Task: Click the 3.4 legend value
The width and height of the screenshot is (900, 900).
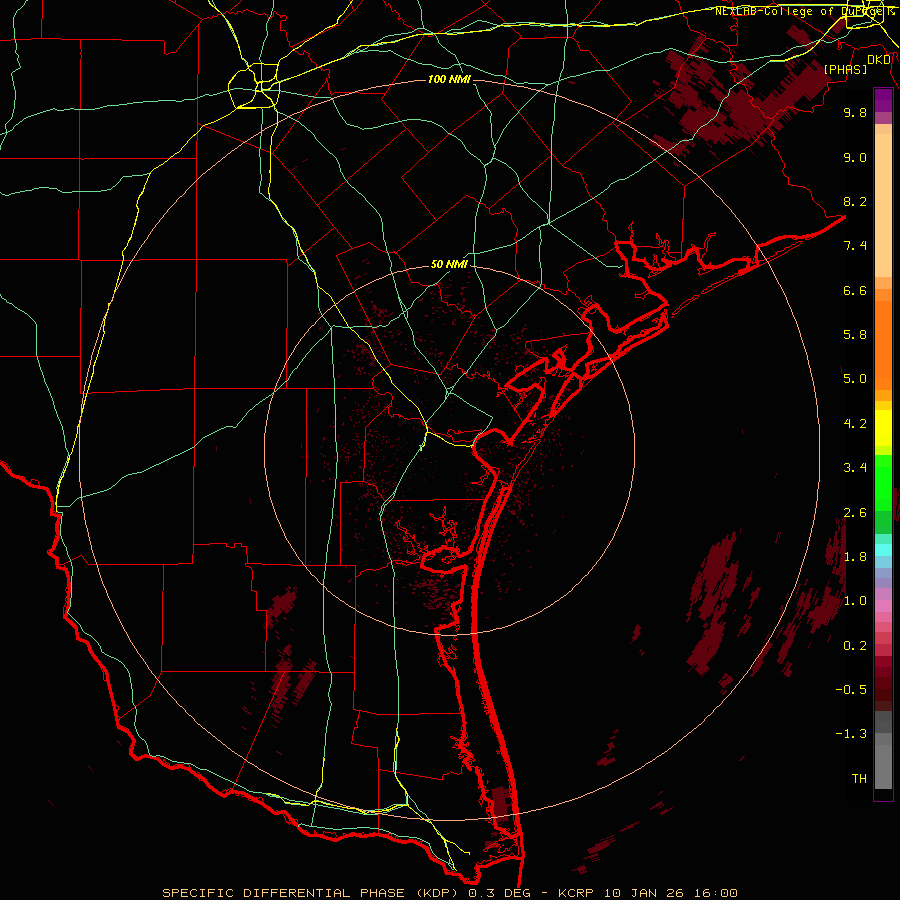Action: tap(855, 468)
